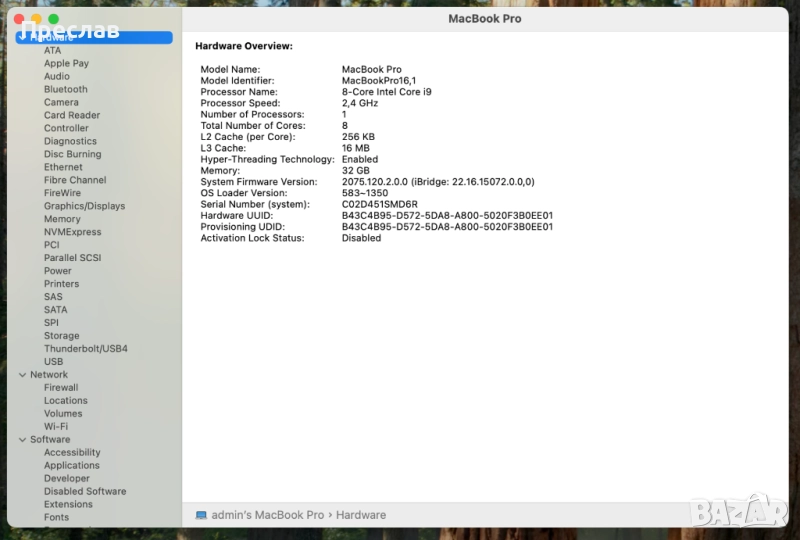Select Storage in the sidebar
Viewport: 800px width, 540px height.
pyautogui.click(x=61, y=336)
